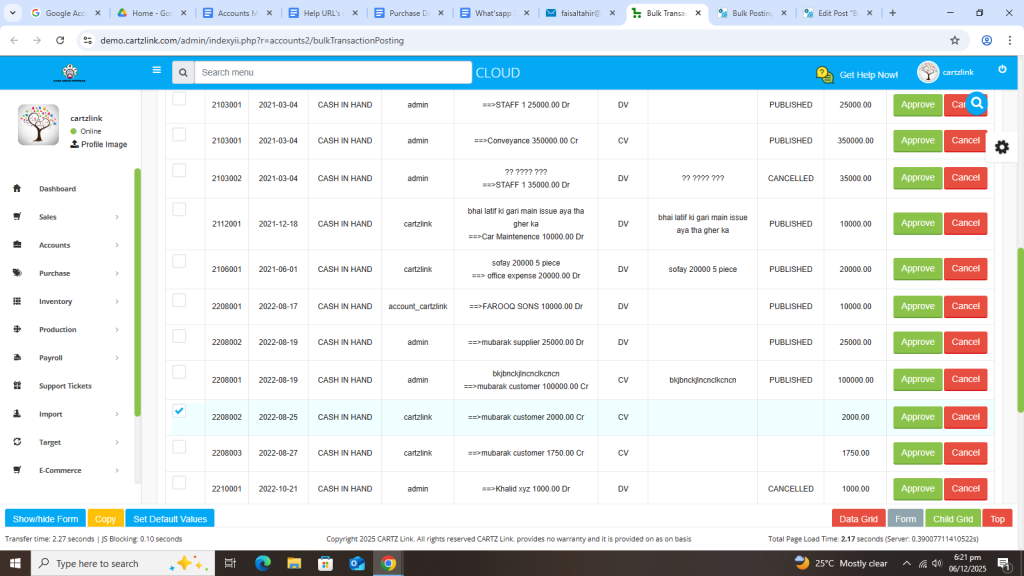This screenshot has height=576, width=1024.
Task: Cancel the Khalid xyz 1000.00 transaction
Action: point(965,488)
